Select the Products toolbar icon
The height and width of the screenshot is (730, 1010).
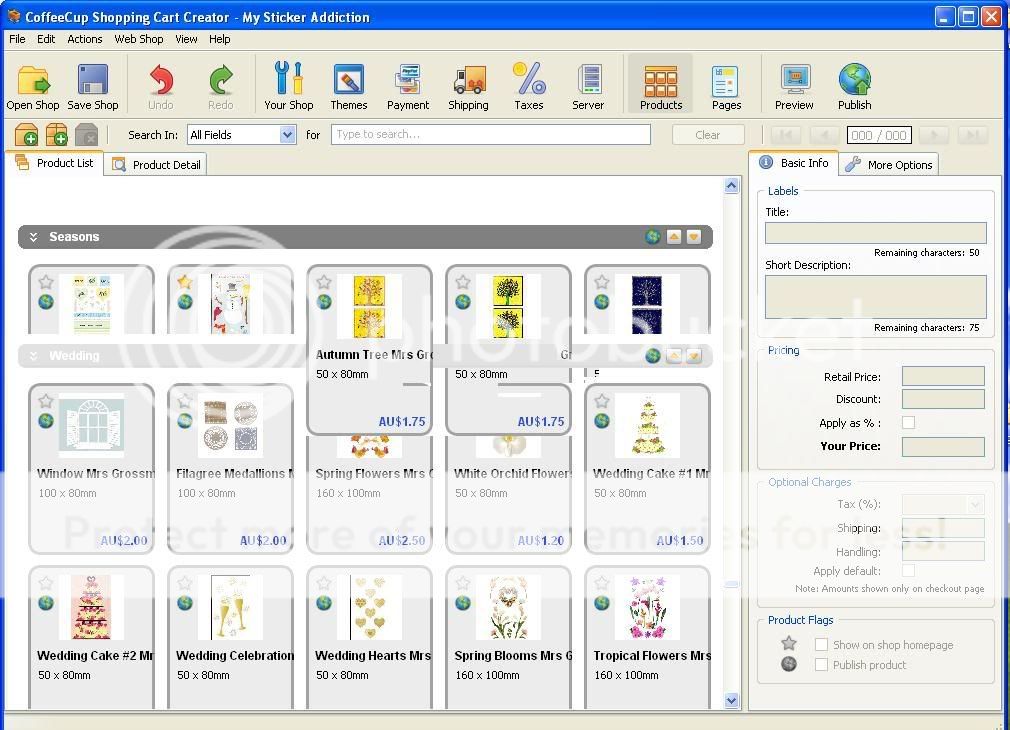[x=661, y=86]
